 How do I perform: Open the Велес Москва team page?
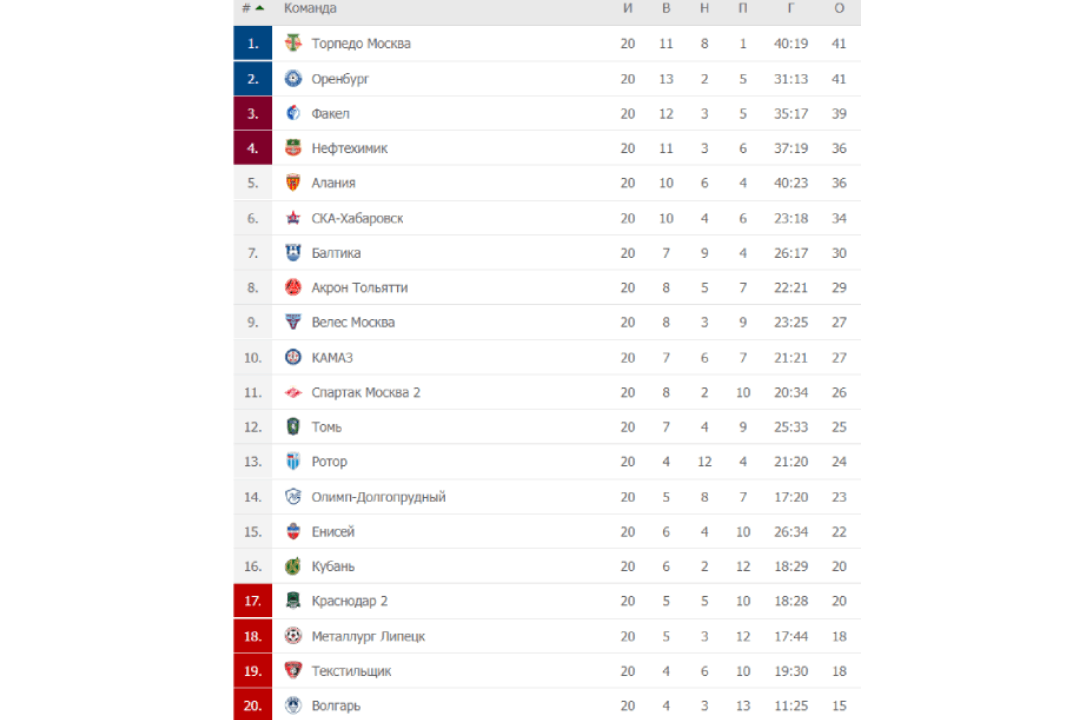click(353, 322)
